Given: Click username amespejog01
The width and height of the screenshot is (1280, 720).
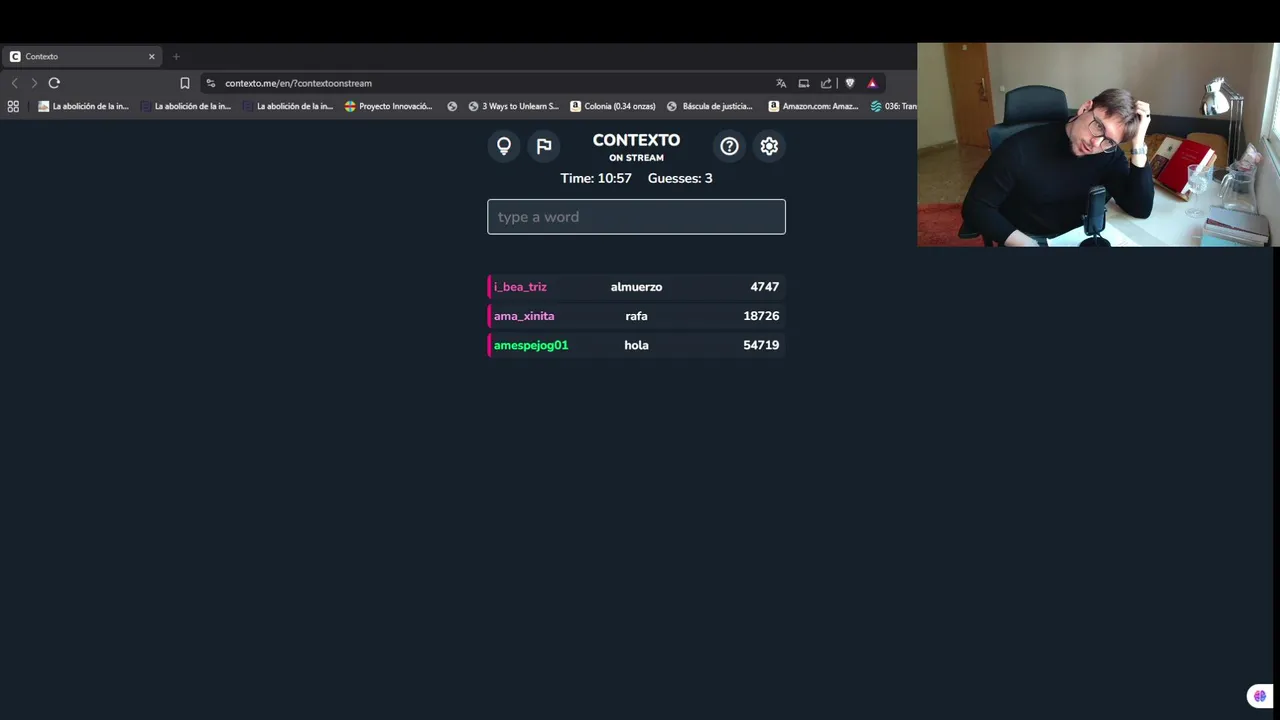Looking at the screenshot, I should point(531,345).
